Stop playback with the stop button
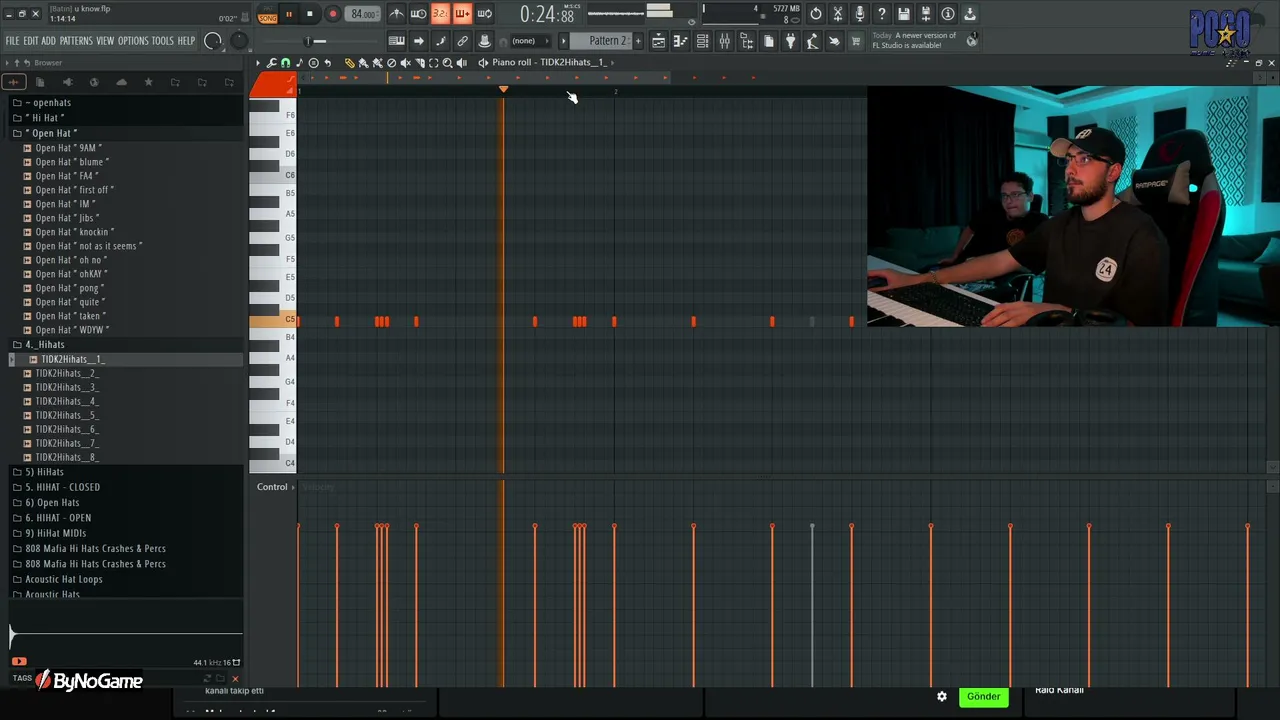Image resolution: width=1280 pixels, height=720 pixels. 310,14
